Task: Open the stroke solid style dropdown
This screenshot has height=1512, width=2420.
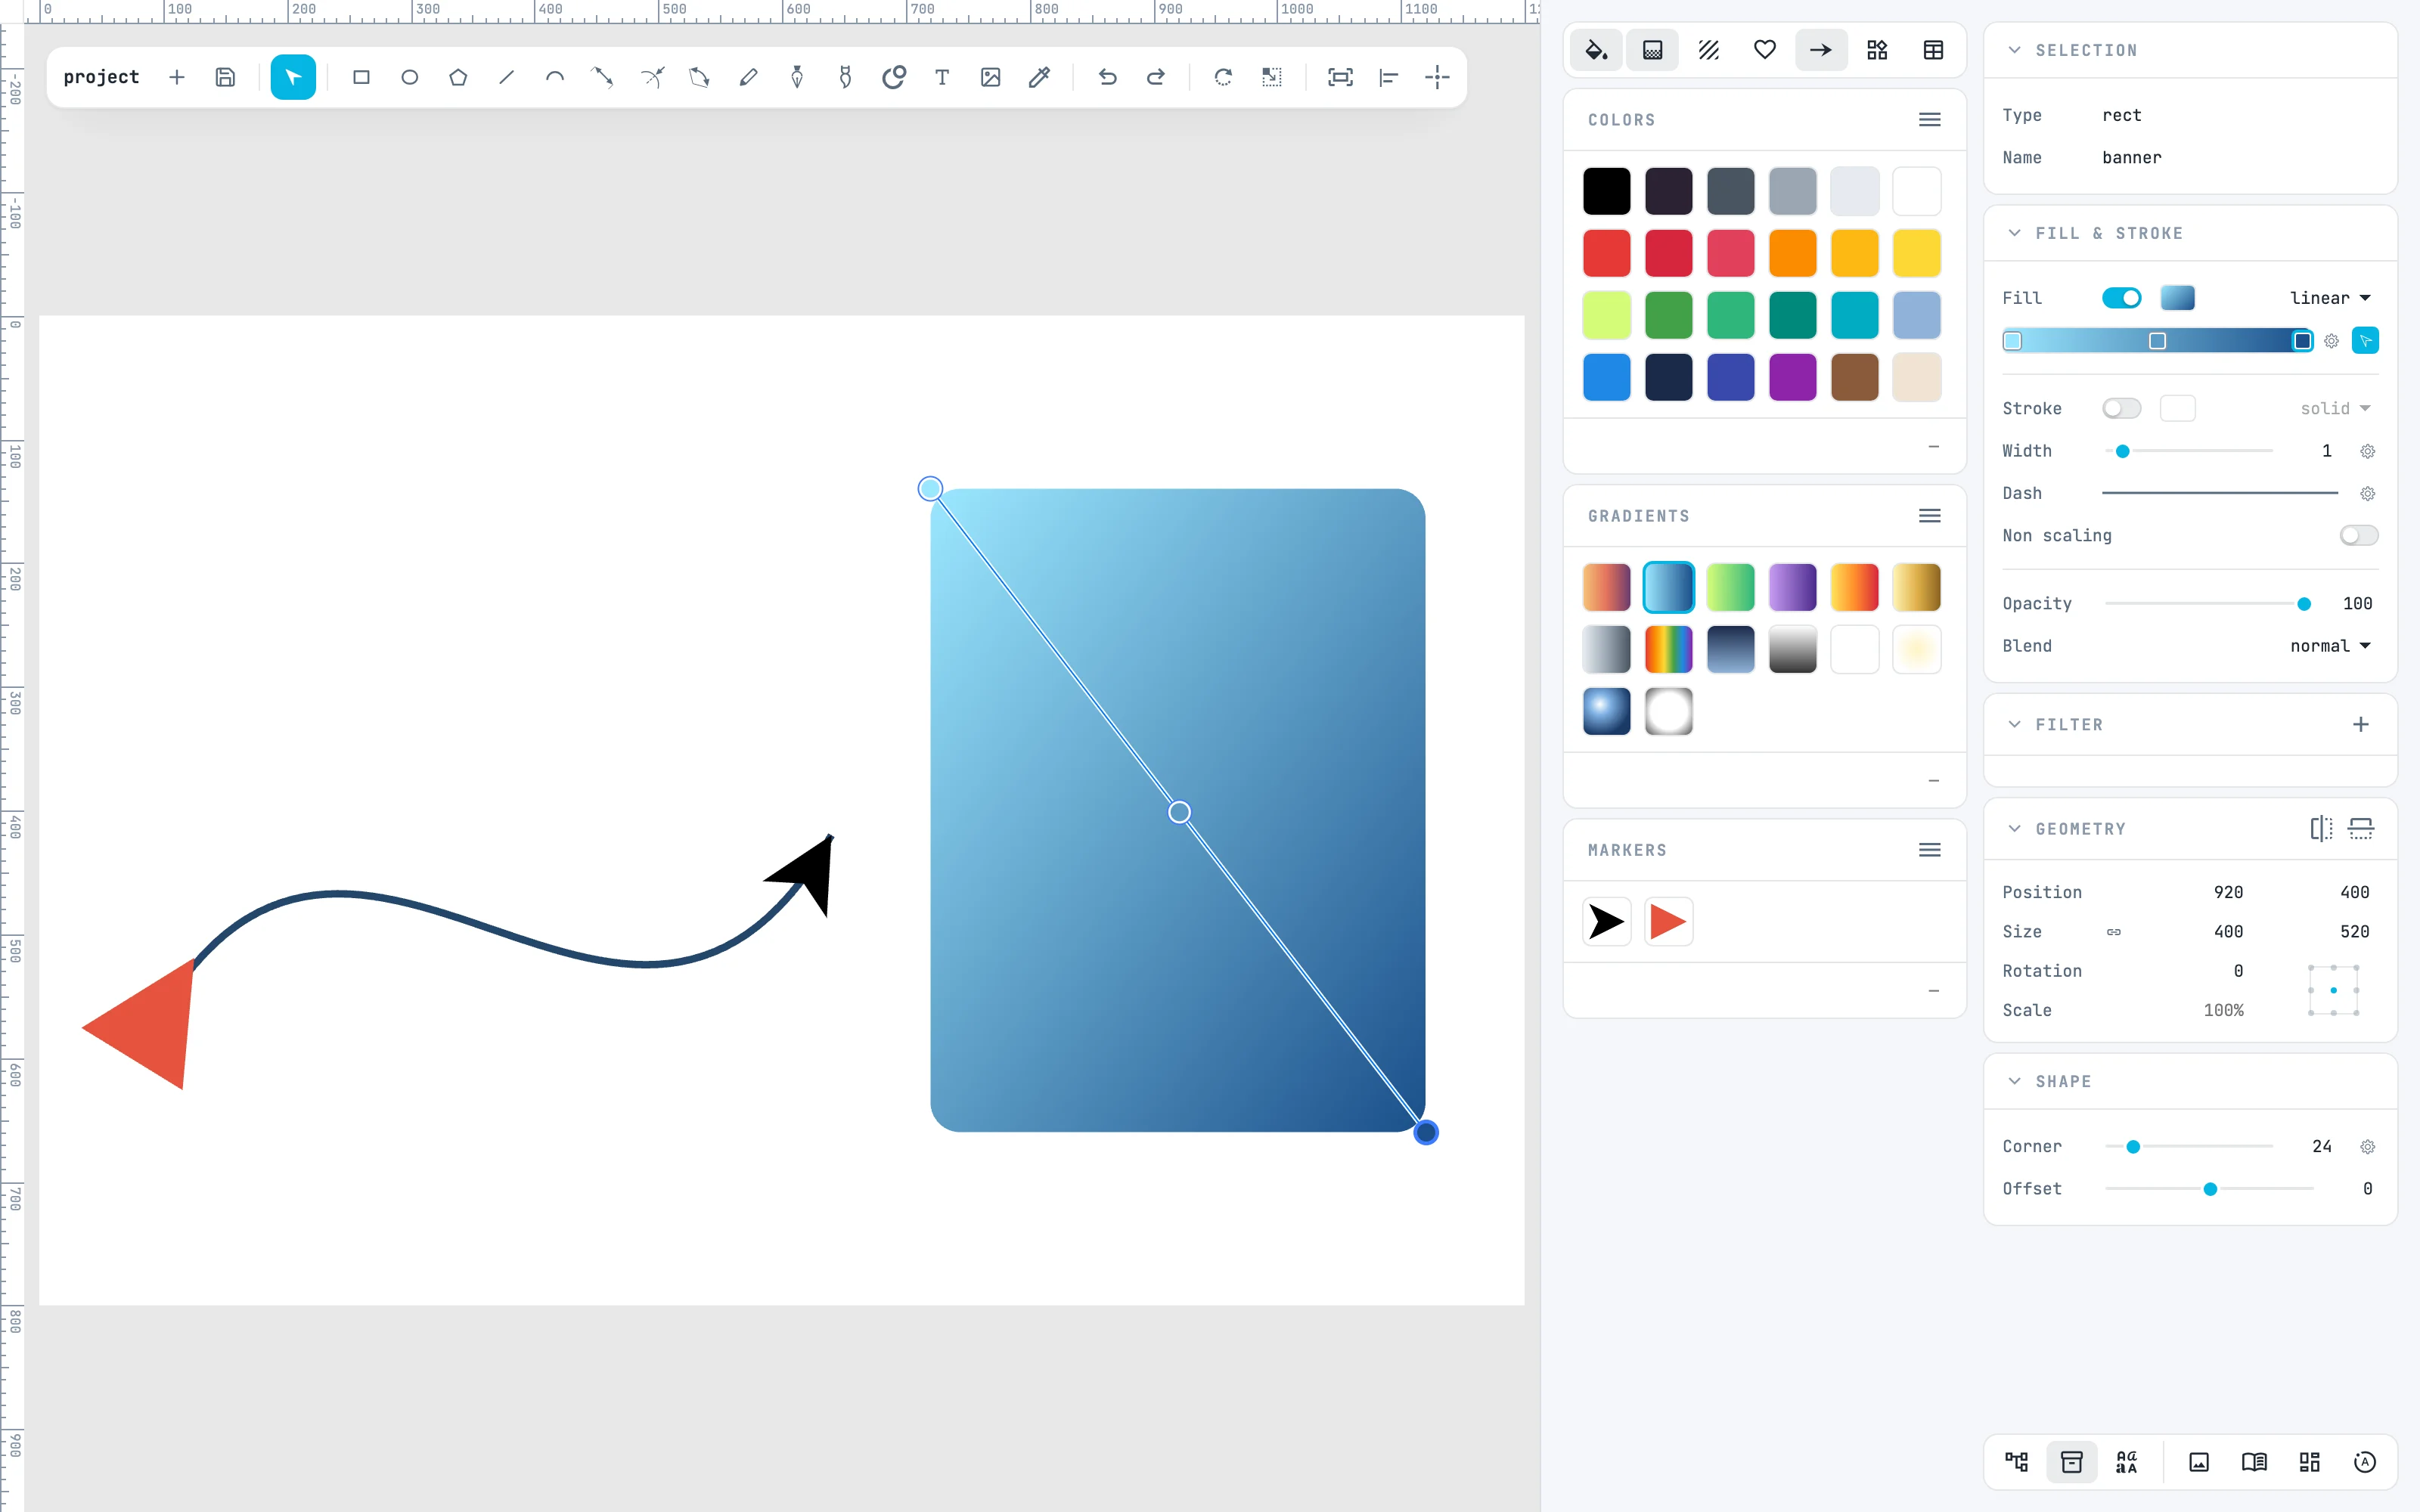Action: tap(2335, 408)
